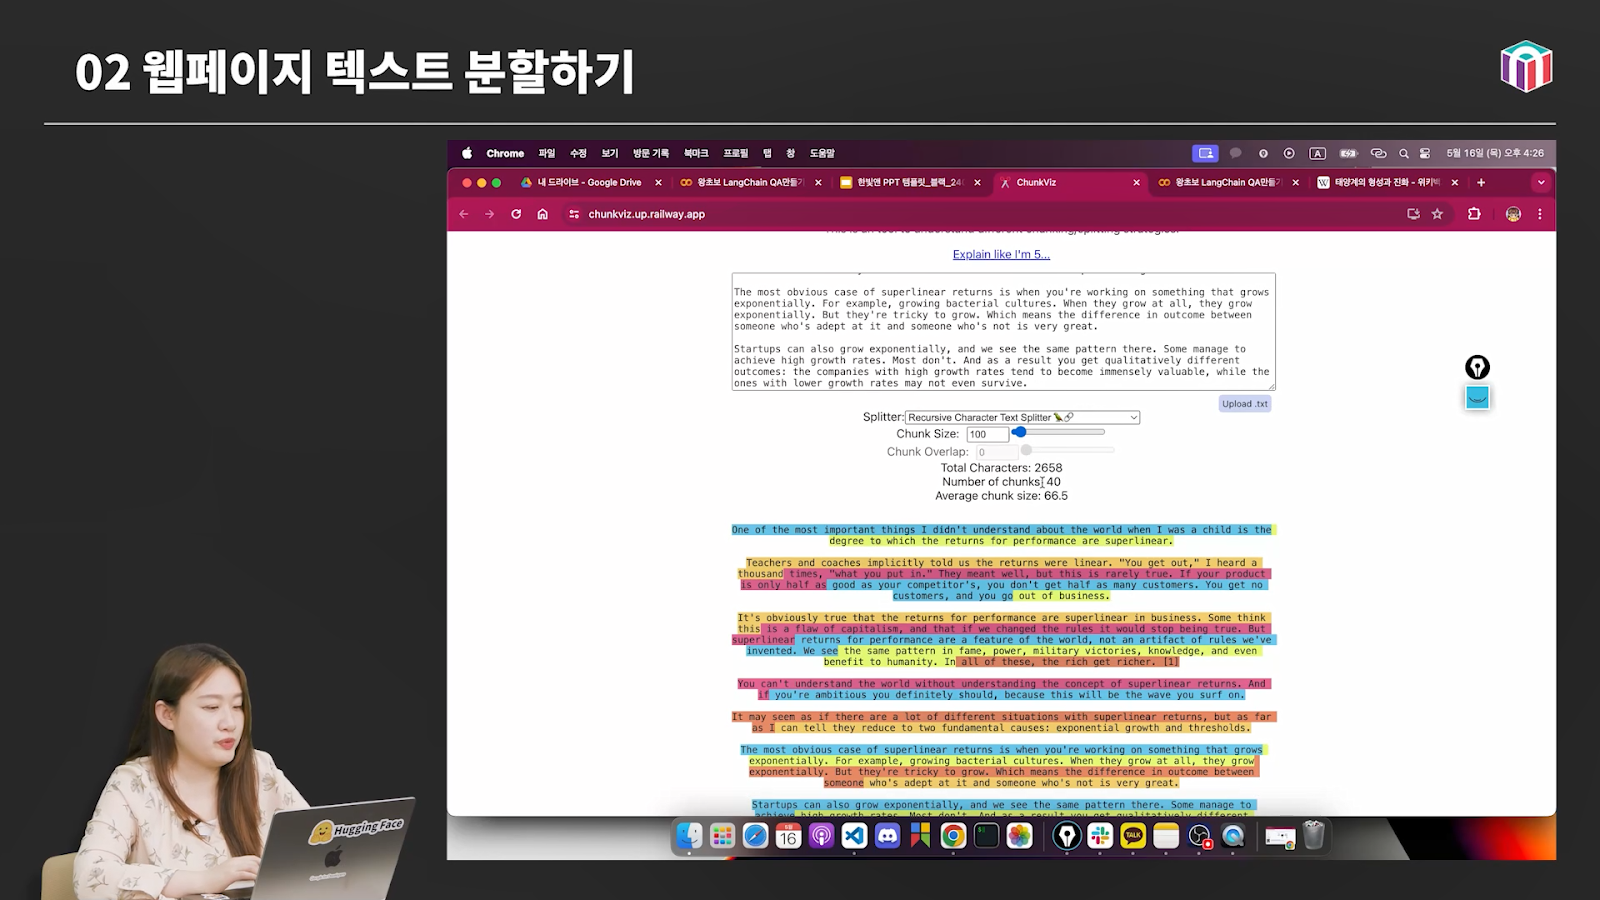The image size is (1600, 900).
Task: Close the Wikipedia tab
Action: tap(1455, 183)
